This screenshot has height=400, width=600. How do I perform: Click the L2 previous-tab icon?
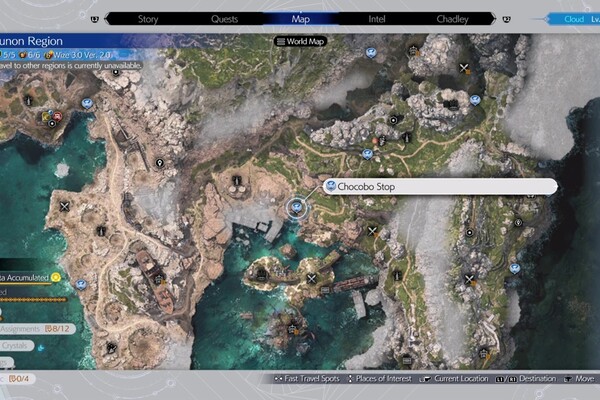tap(95, 19)
